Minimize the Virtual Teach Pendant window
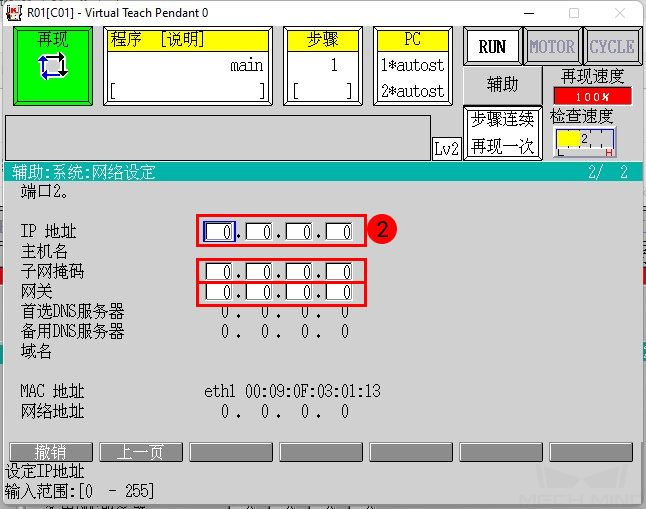 tap(529, 13)
